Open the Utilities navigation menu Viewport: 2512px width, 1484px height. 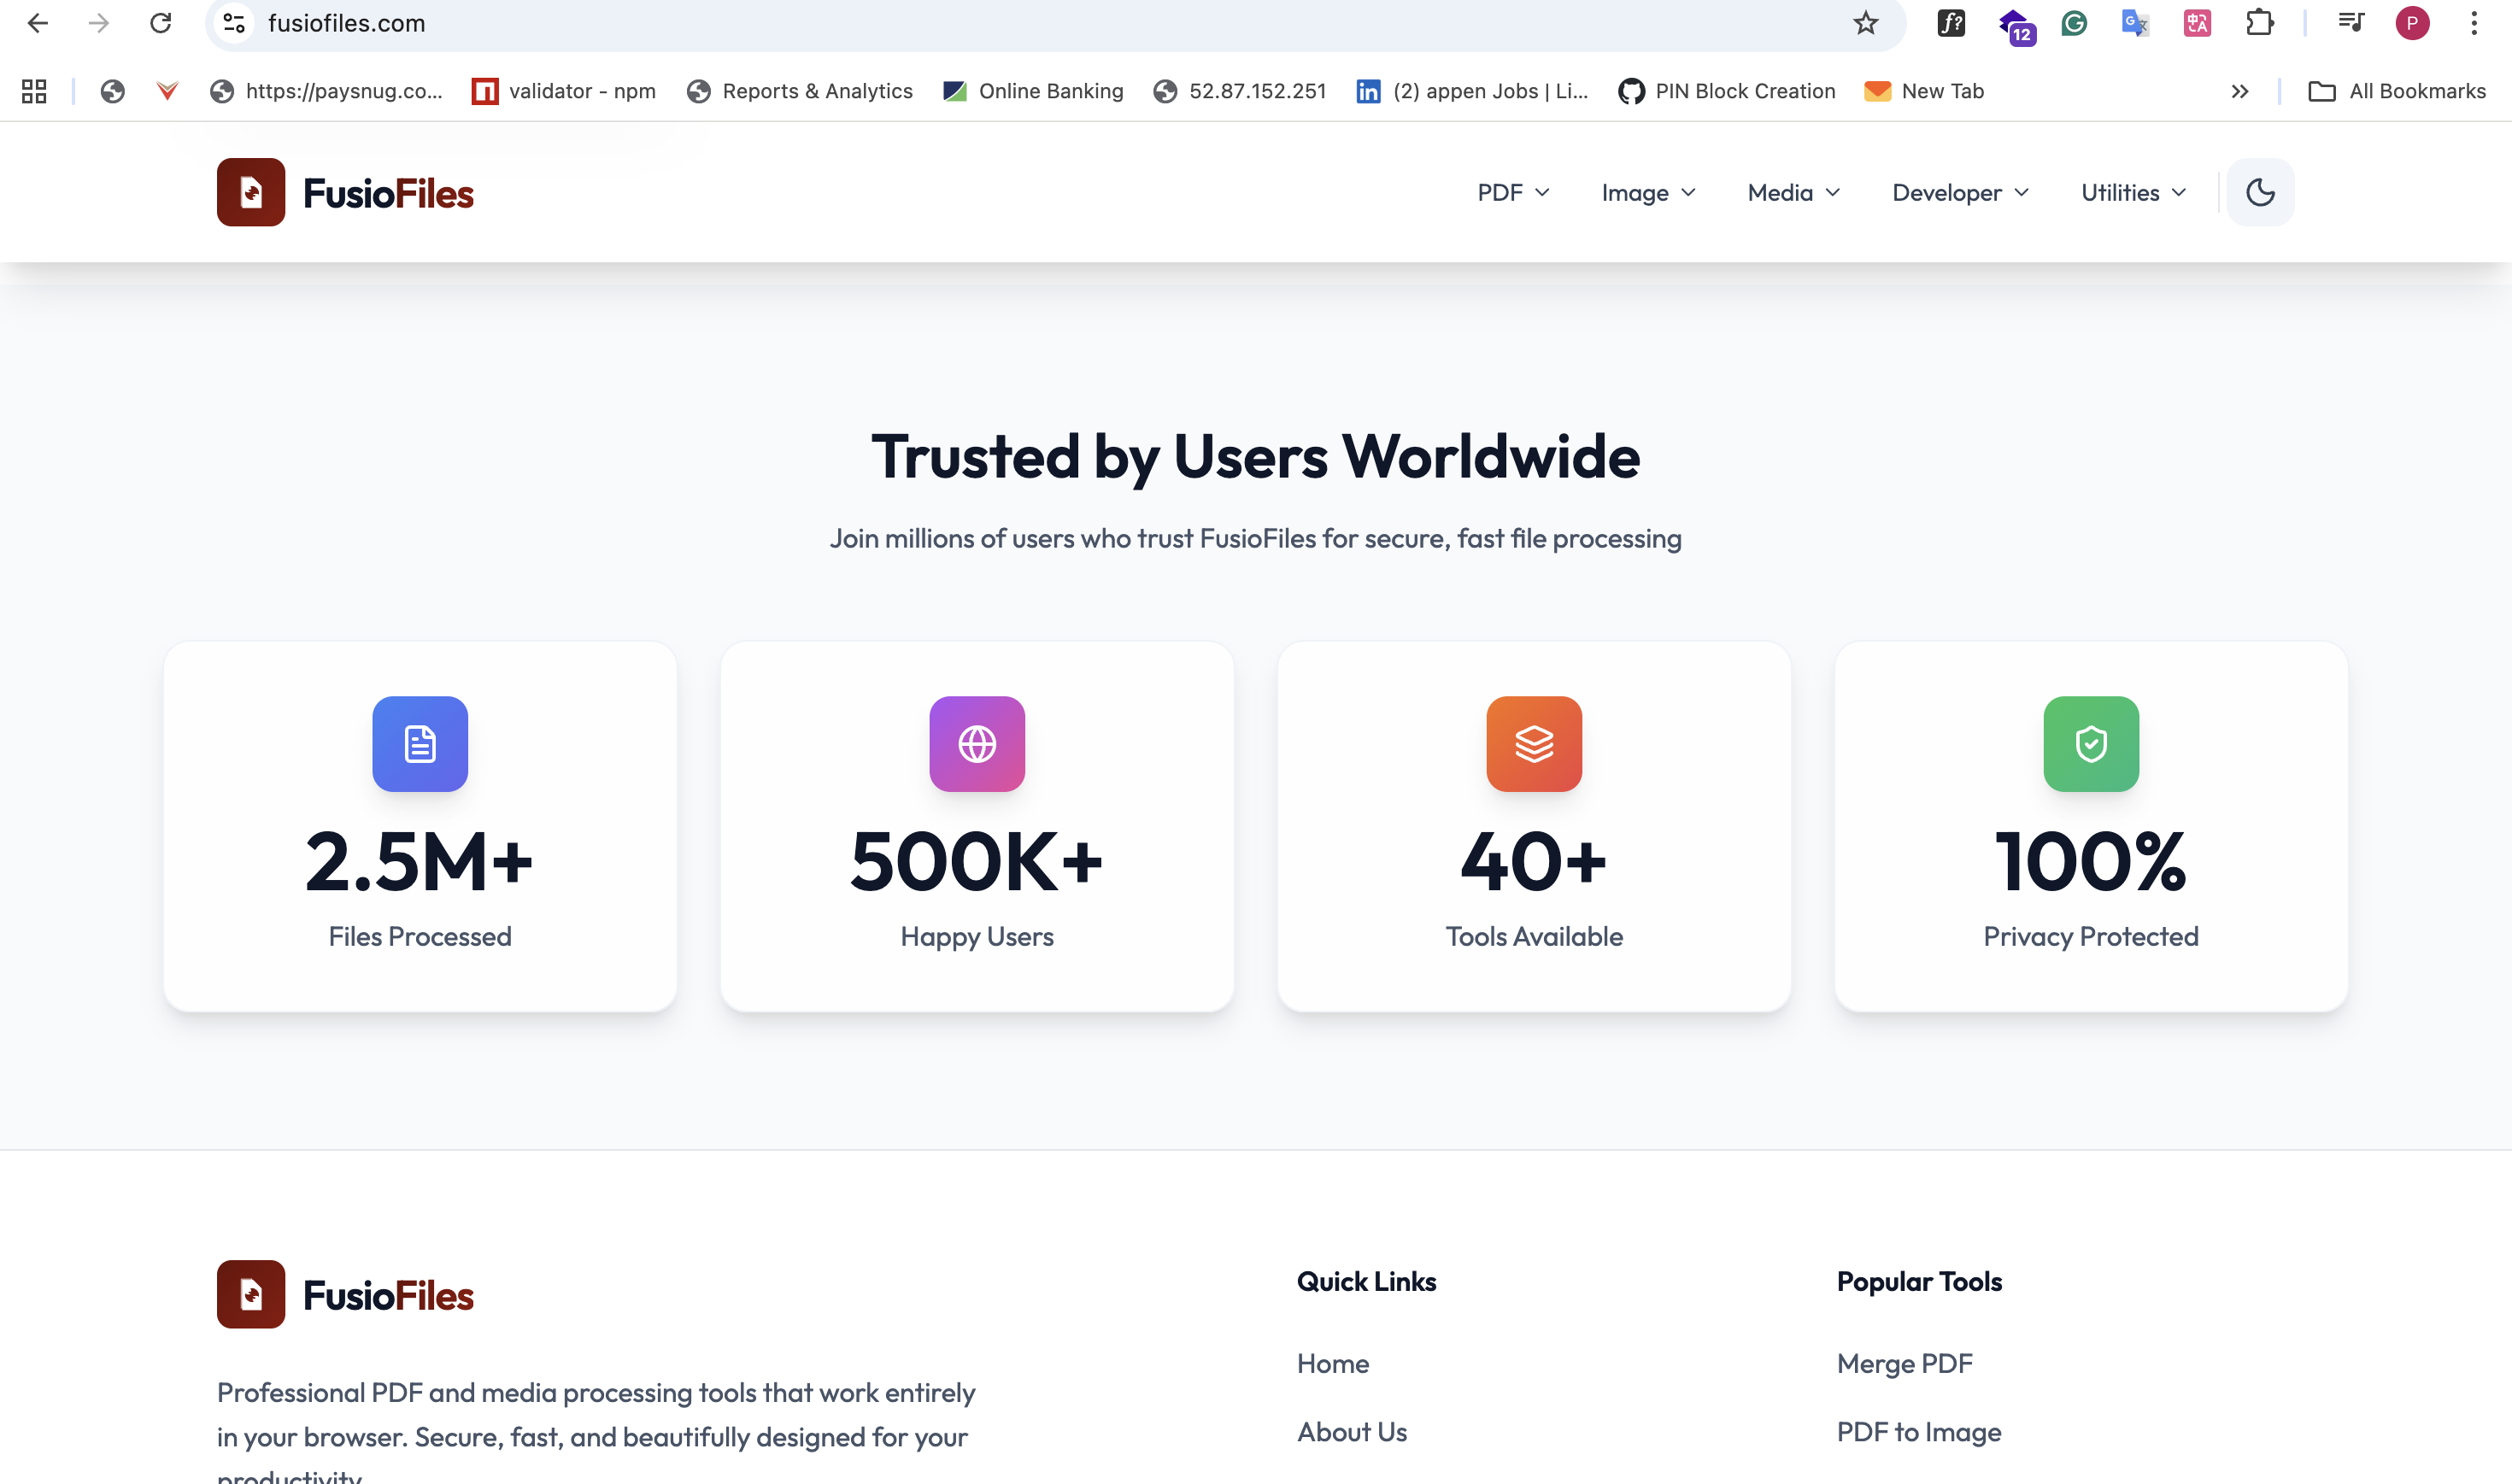(x=2133, y=192)
